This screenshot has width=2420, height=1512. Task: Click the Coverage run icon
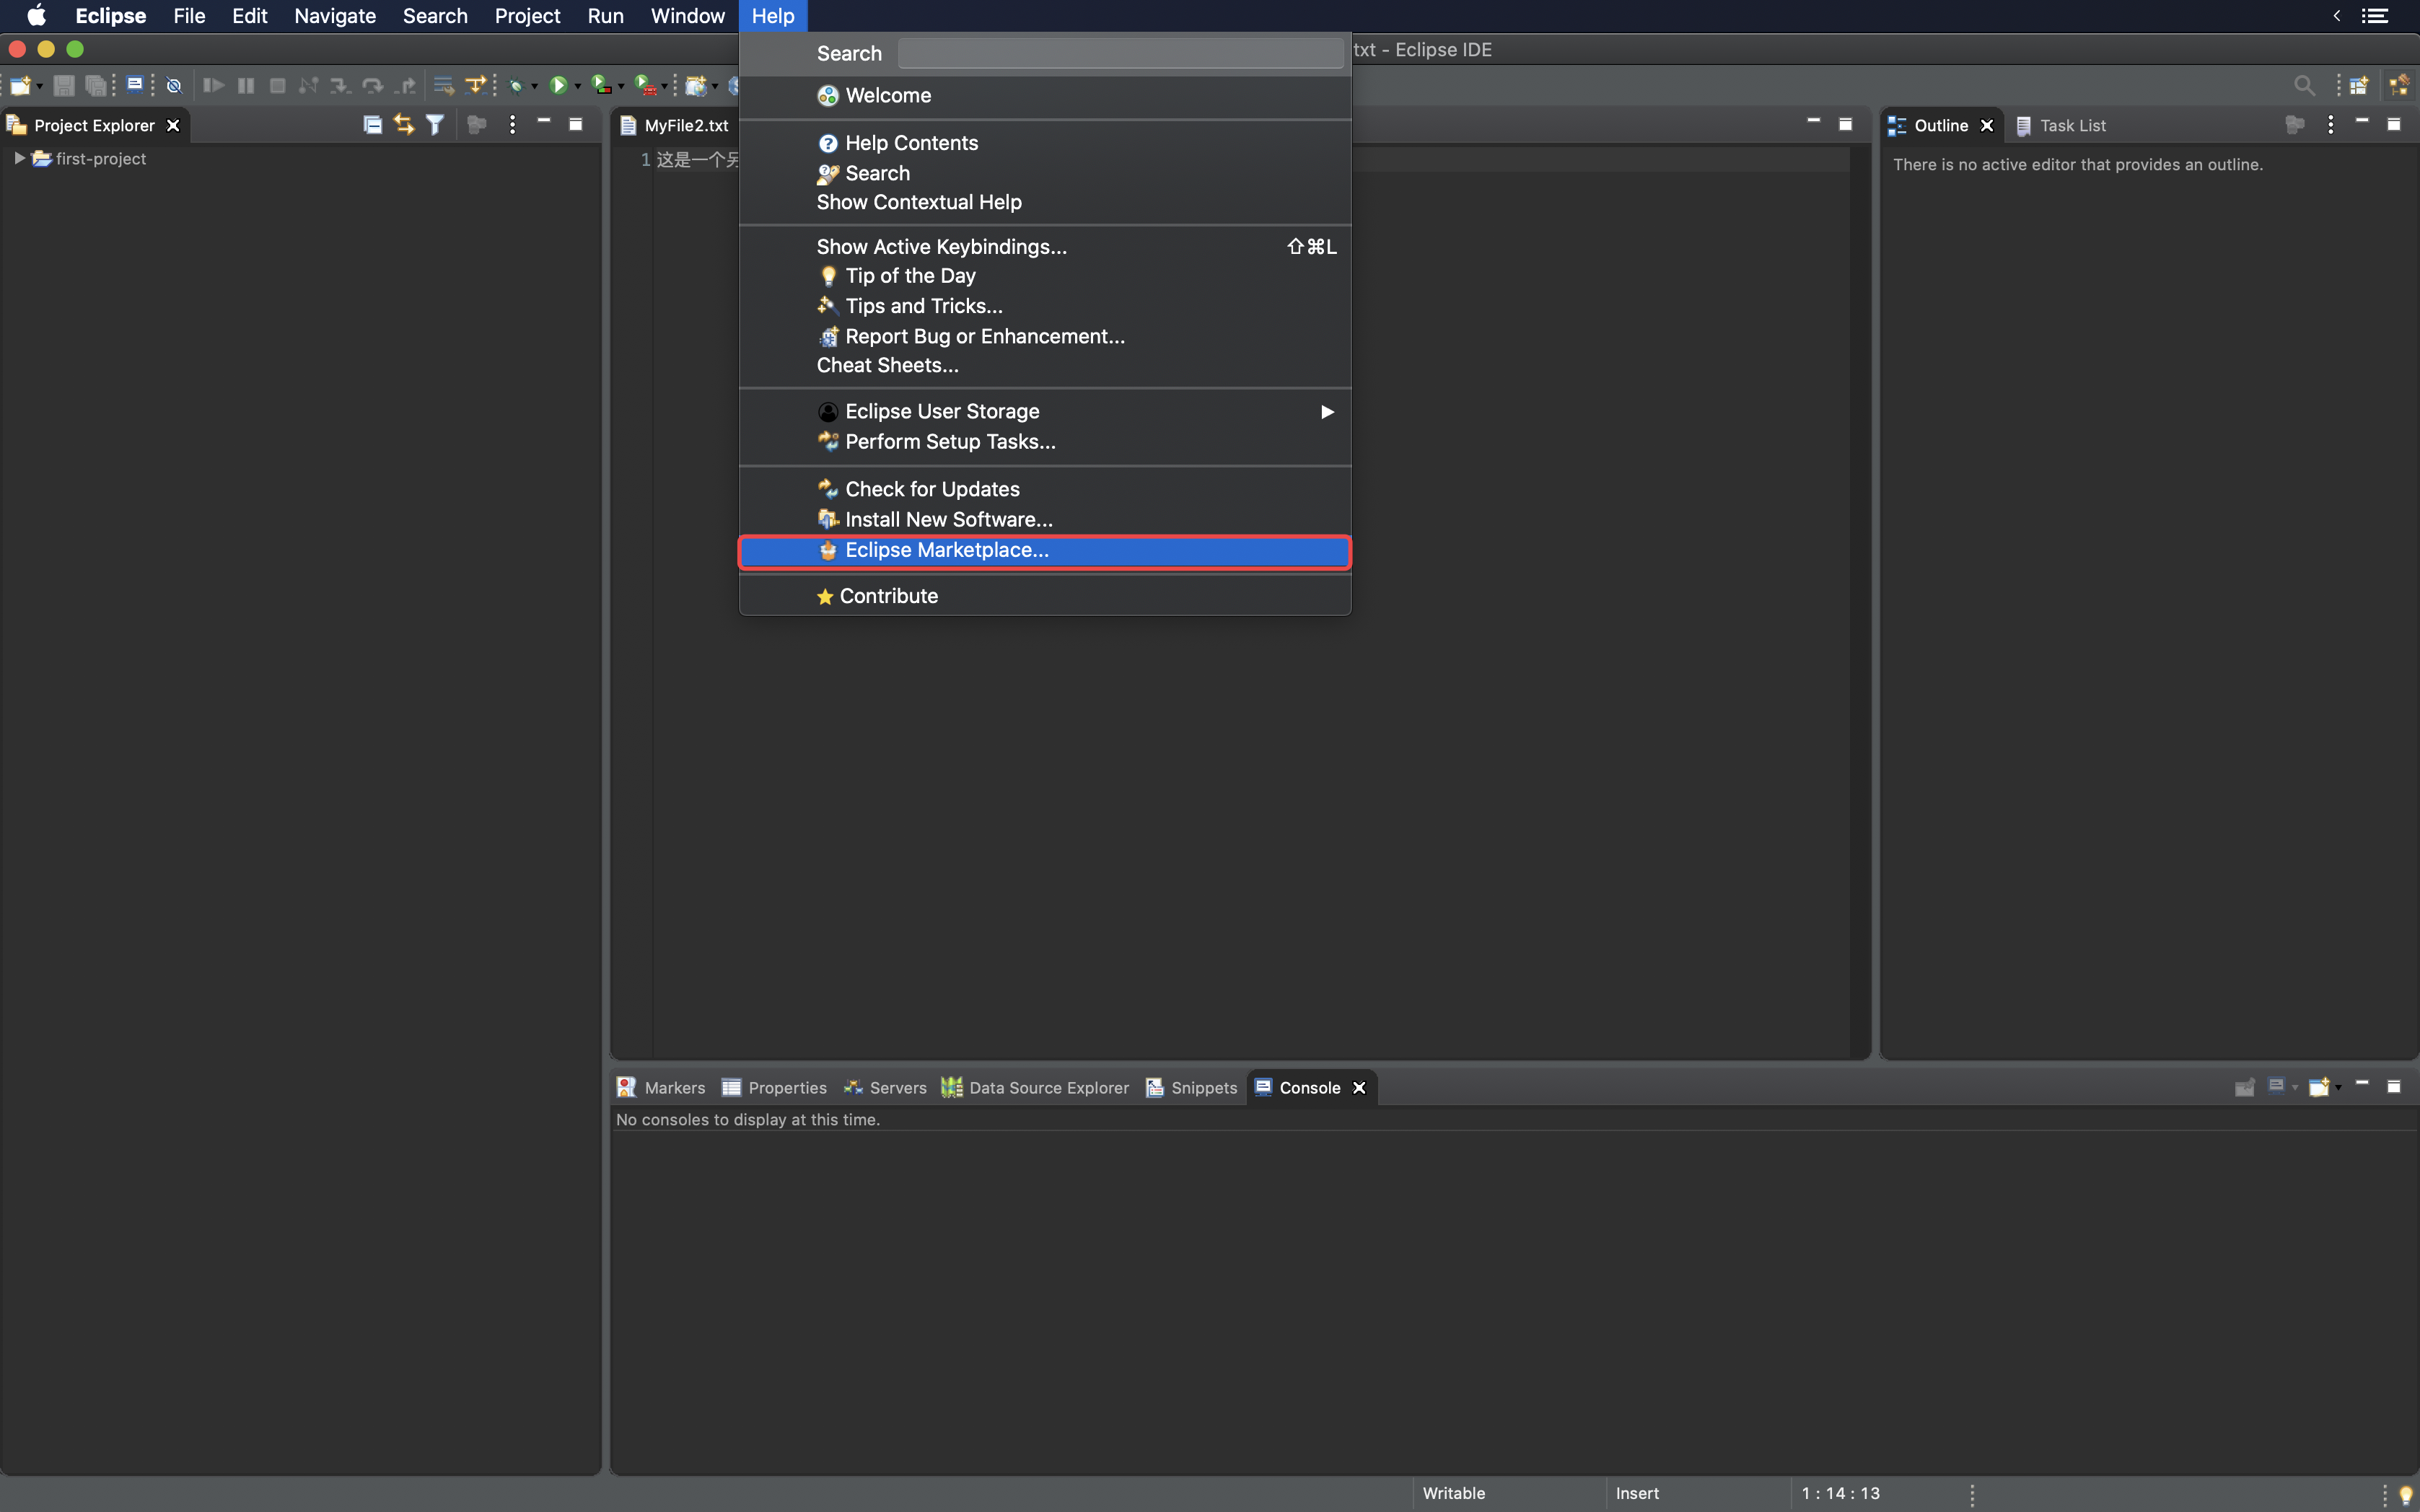tap(602, 86)
